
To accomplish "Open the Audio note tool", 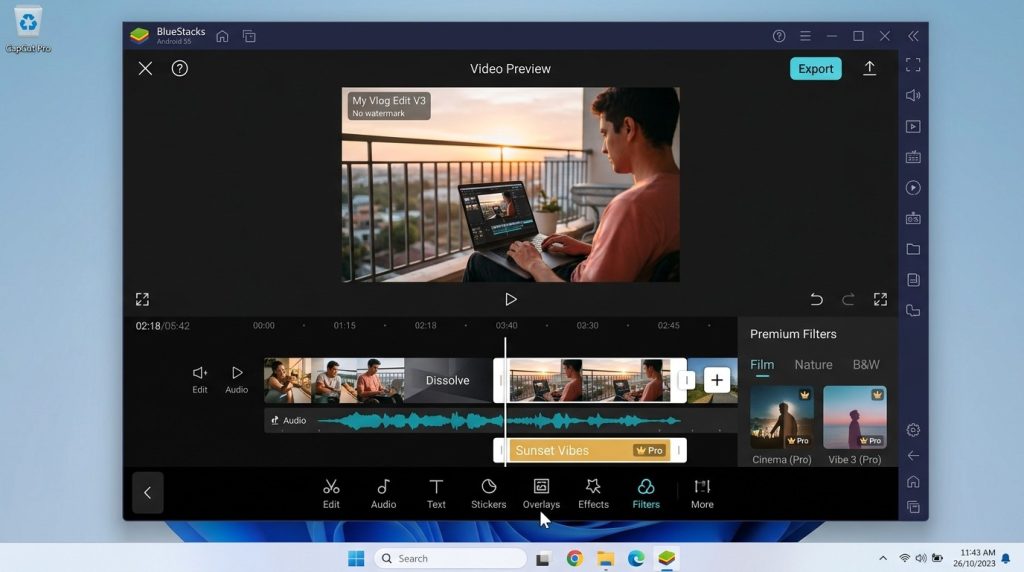I will coord(383,494).
